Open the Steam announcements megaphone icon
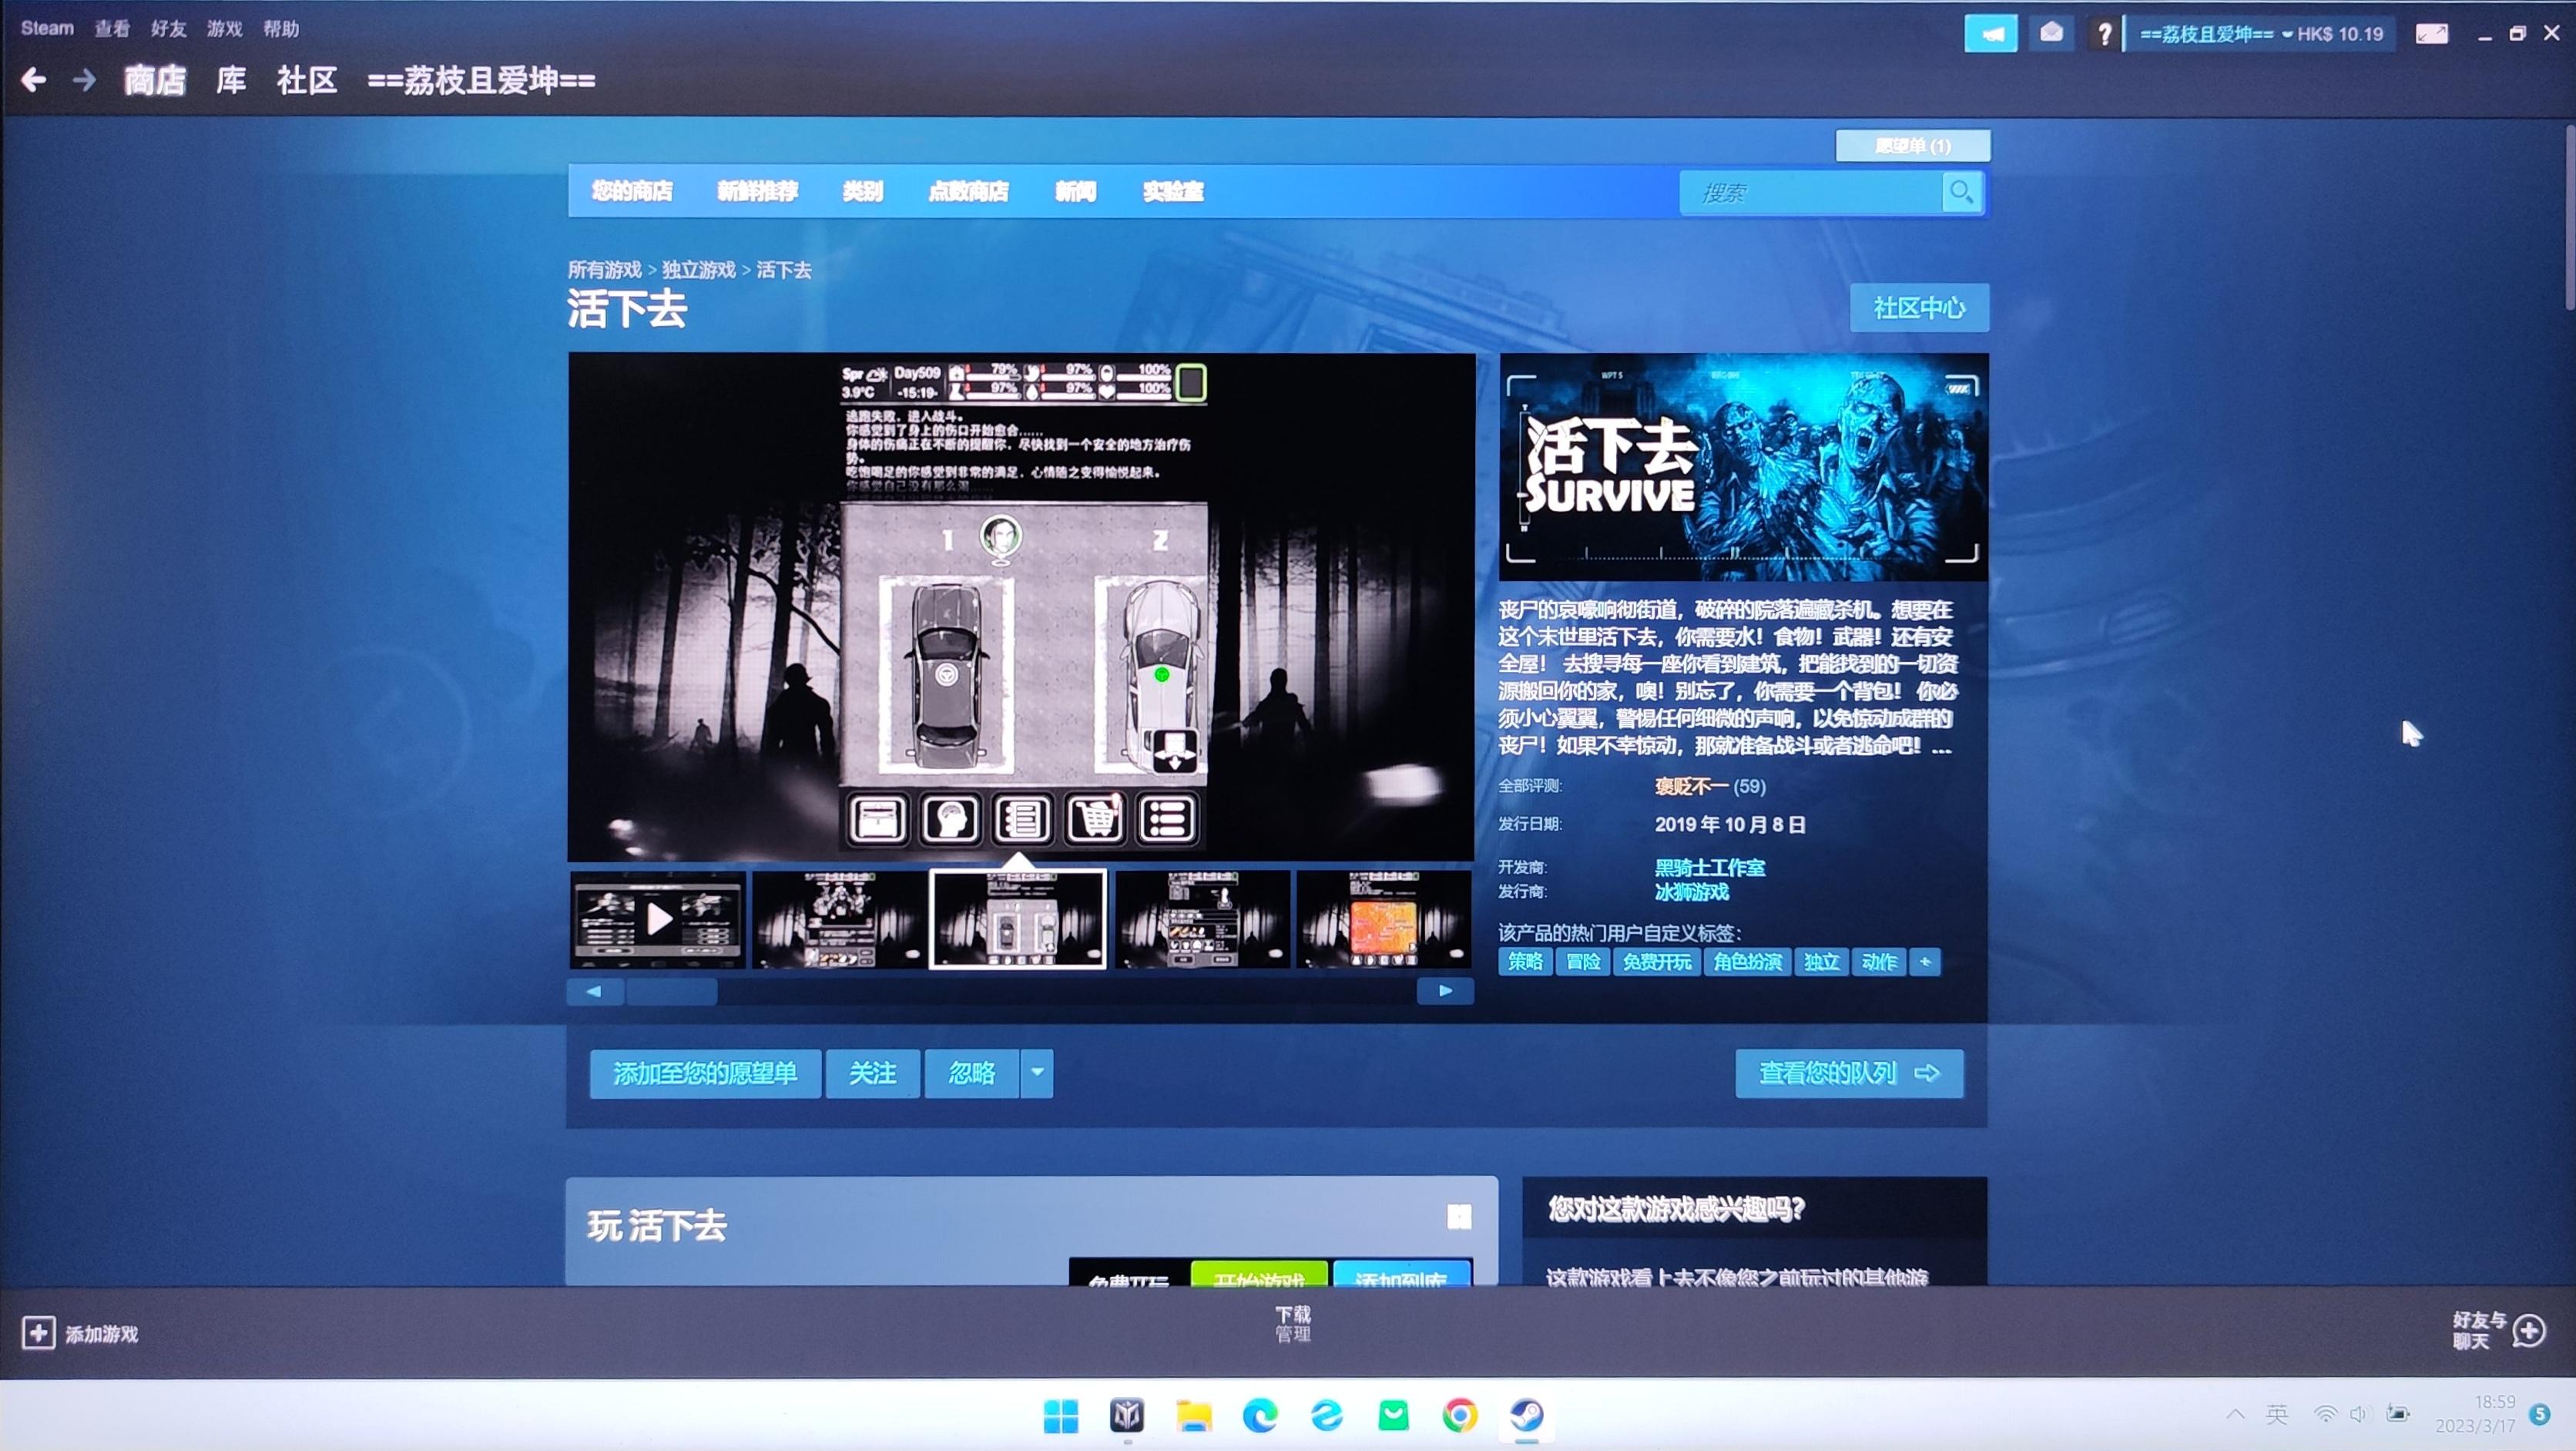This screenshot has height=1451, width=2576. pos(1990,34)
